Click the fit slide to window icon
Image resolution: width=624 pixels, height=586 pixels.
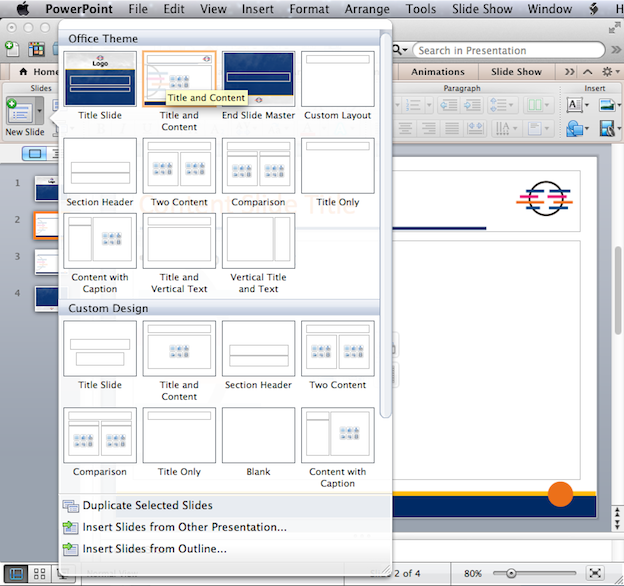[x=596, y=573]
